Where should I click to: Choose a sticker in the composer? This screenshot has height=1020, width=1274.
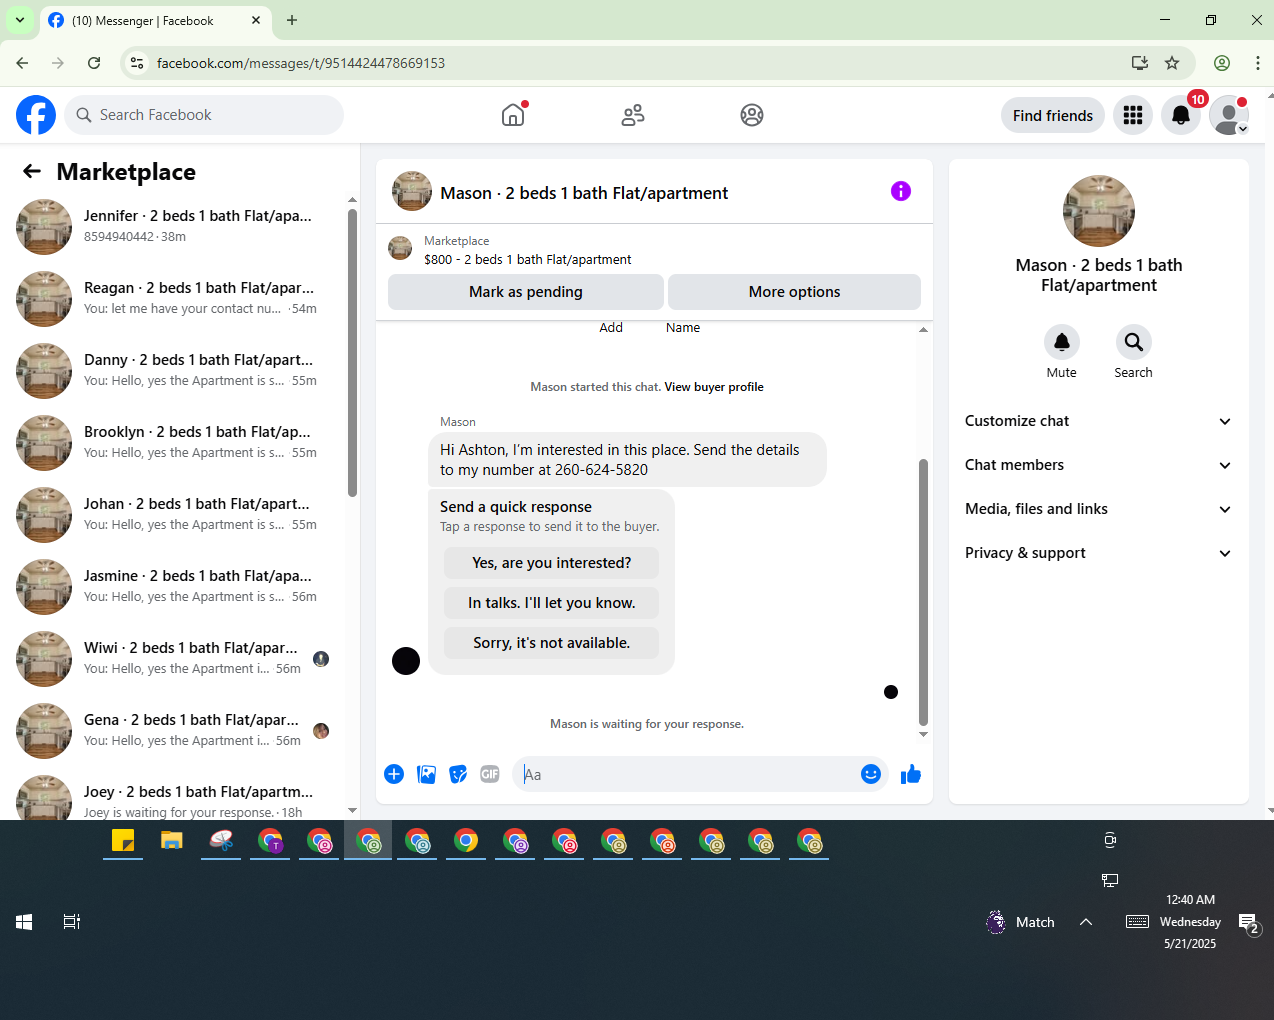(x=458, y=774)
